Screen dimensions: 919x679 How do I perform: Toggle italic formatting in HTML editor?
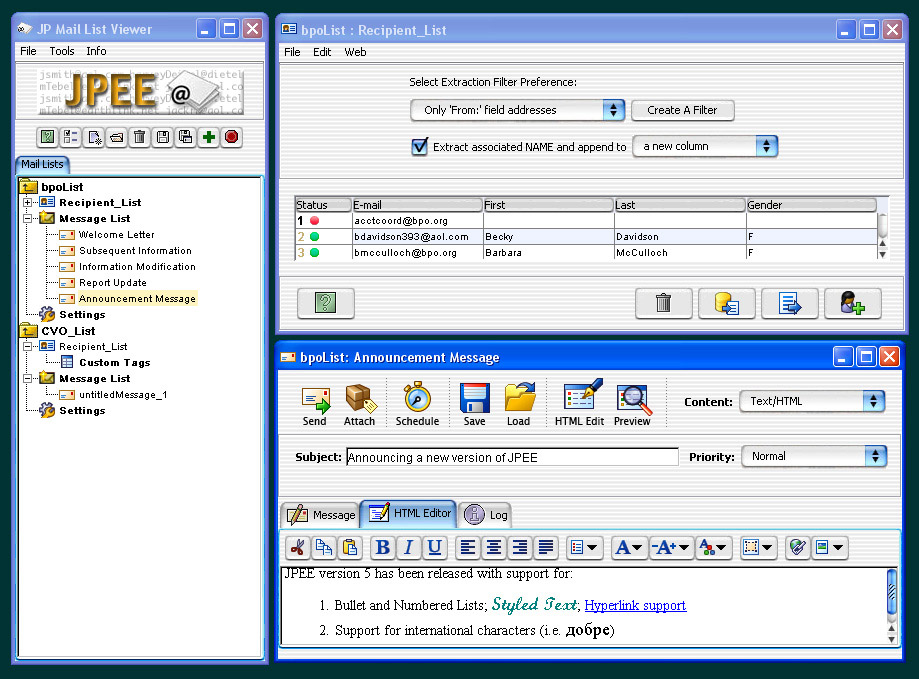click(x=409, y=548)
